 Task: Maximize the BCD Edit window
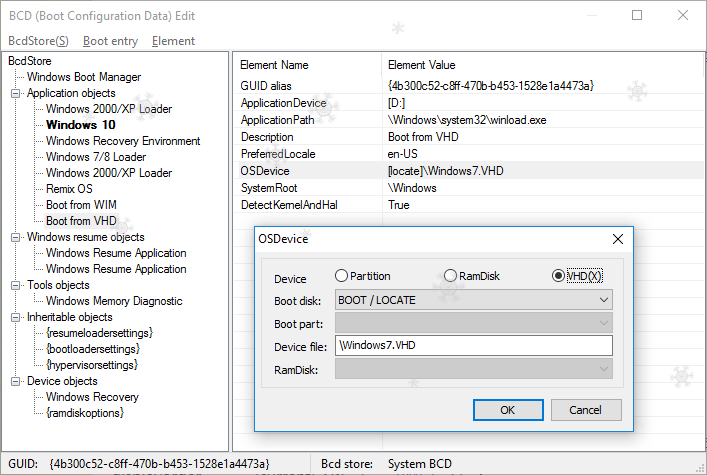point(637,15)
